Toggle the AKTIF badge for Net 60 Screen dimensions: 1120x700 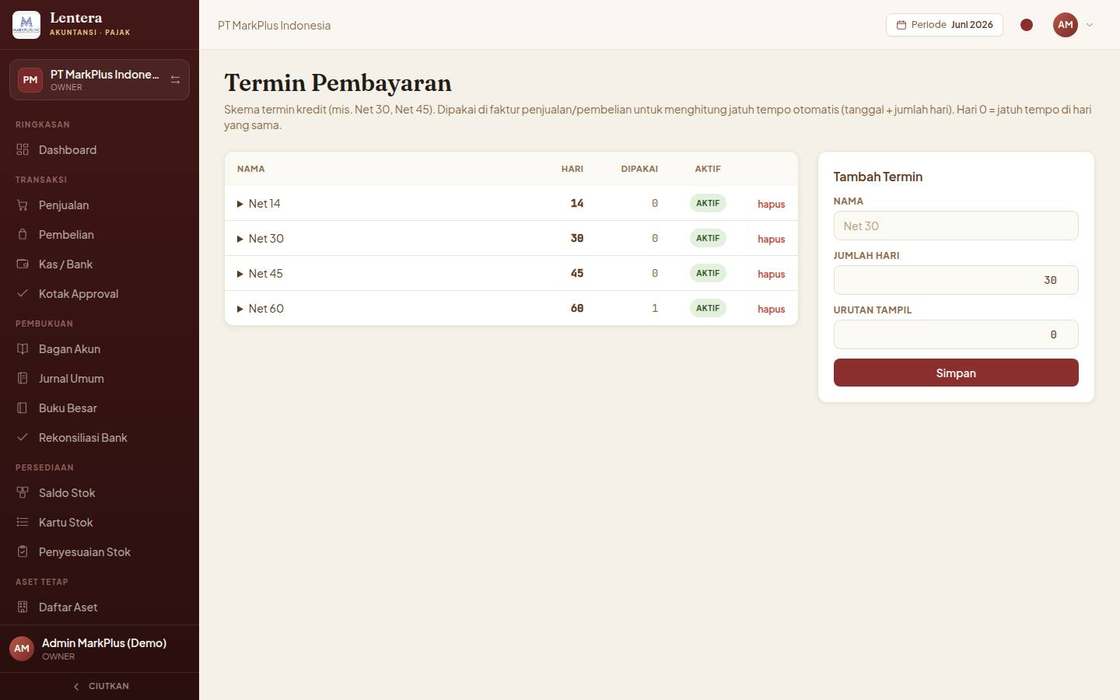[708, 308]
